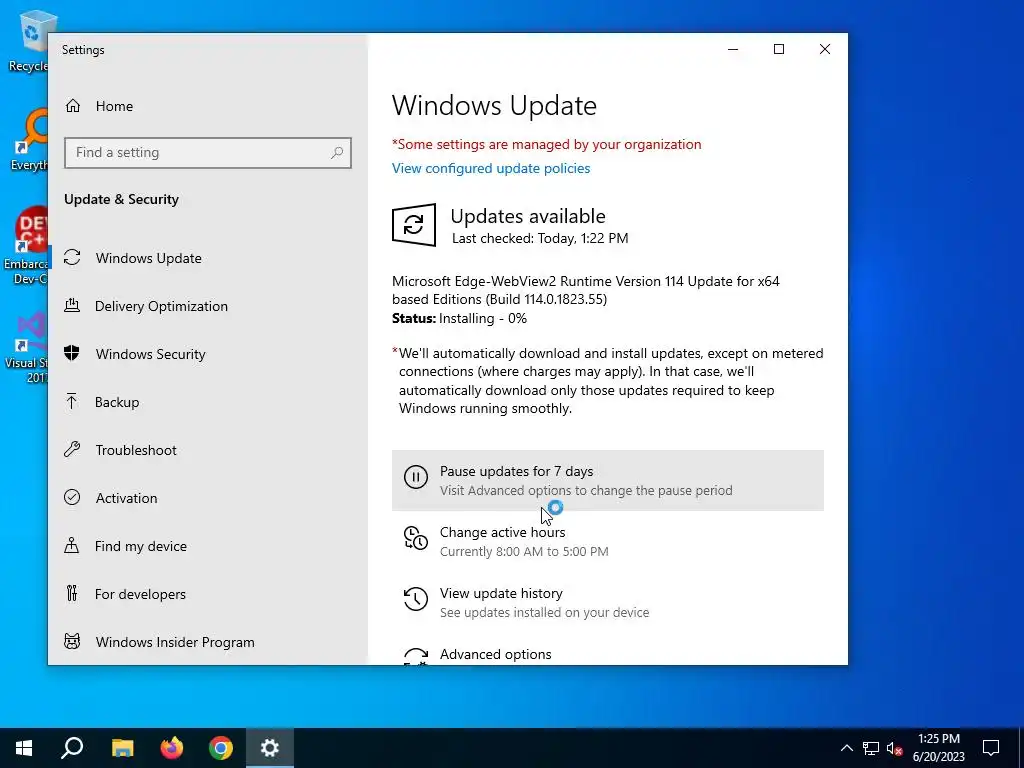Open the Delivery Optimization section
Screen dimensions: 1024x768
pos(161,306)
